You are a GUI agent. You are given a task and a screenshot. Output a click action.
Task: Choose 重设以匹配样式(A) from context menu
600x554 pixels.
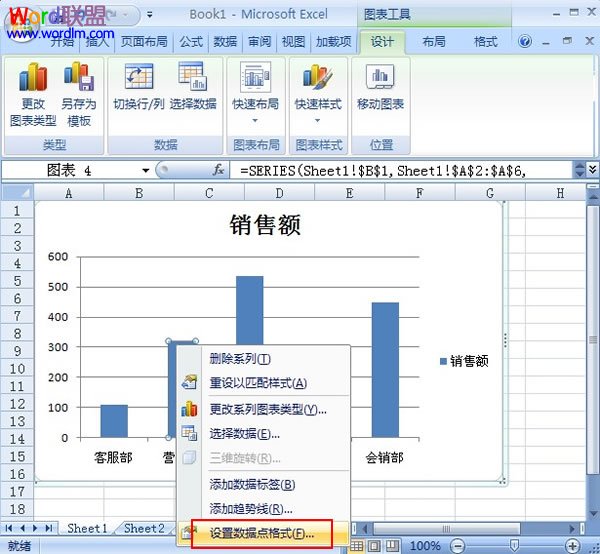tap(264, 383)
